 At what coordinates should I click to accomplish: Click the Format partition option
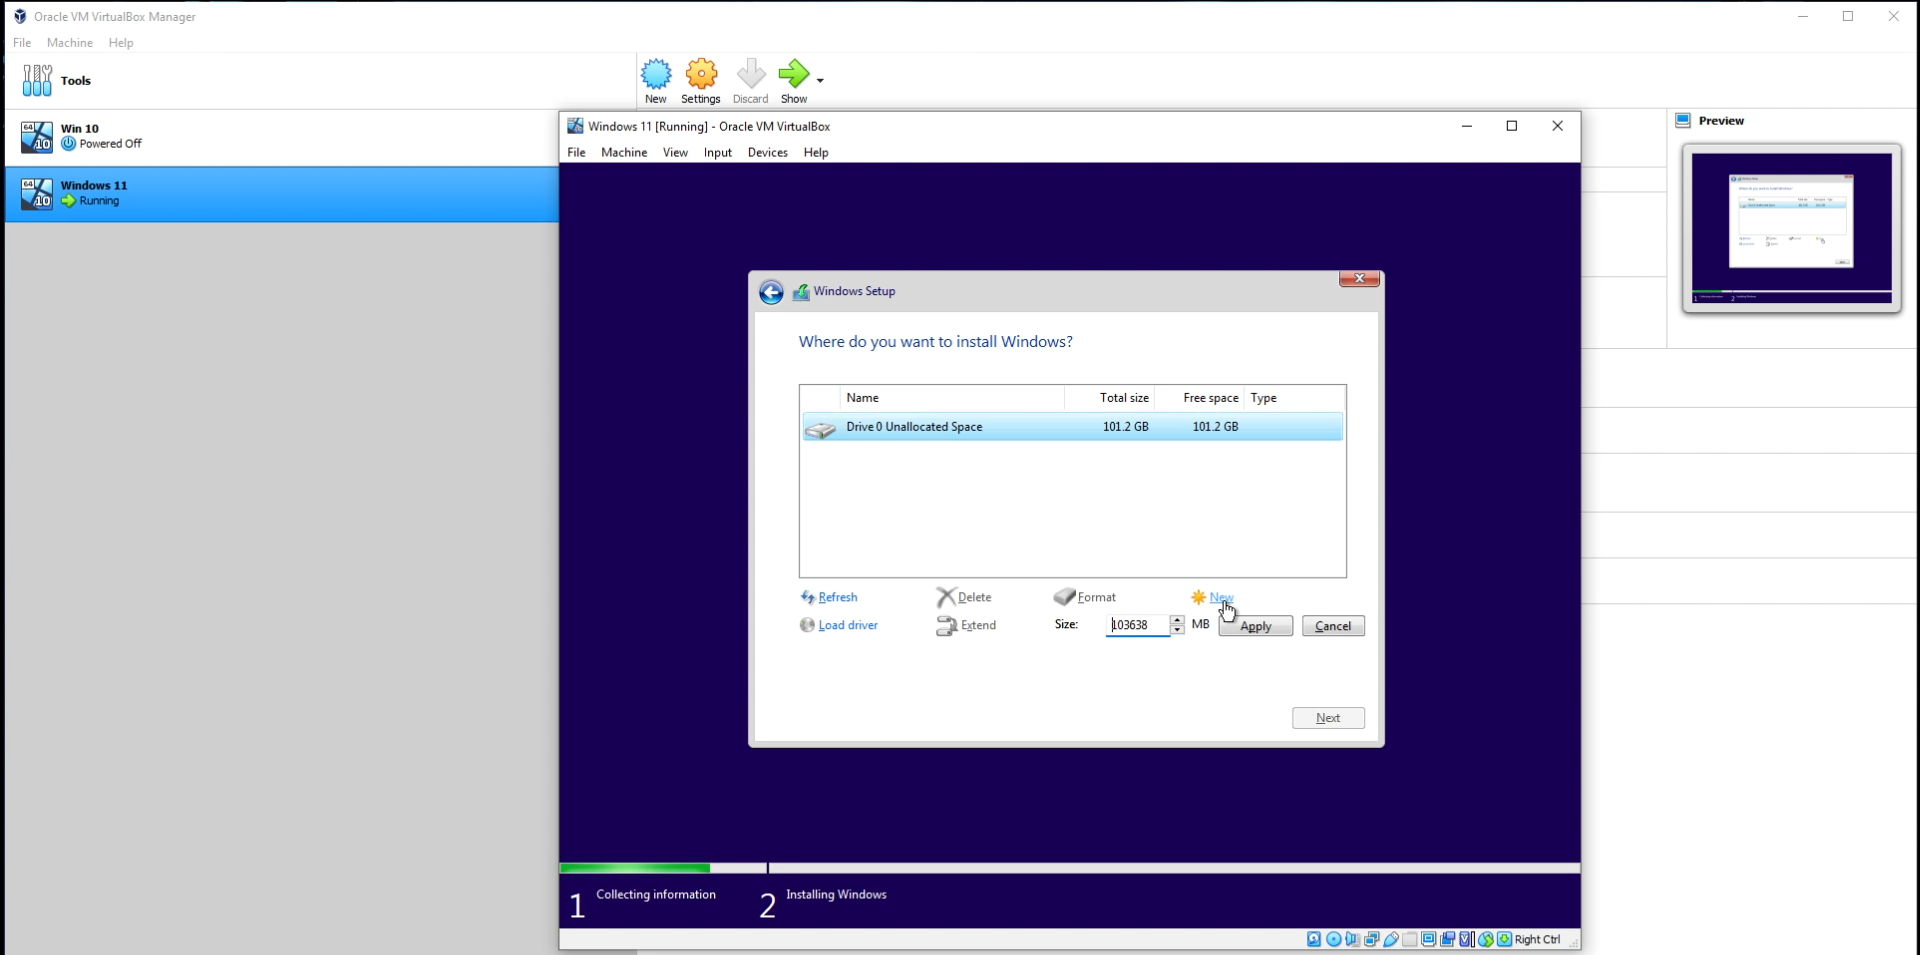1085,598
